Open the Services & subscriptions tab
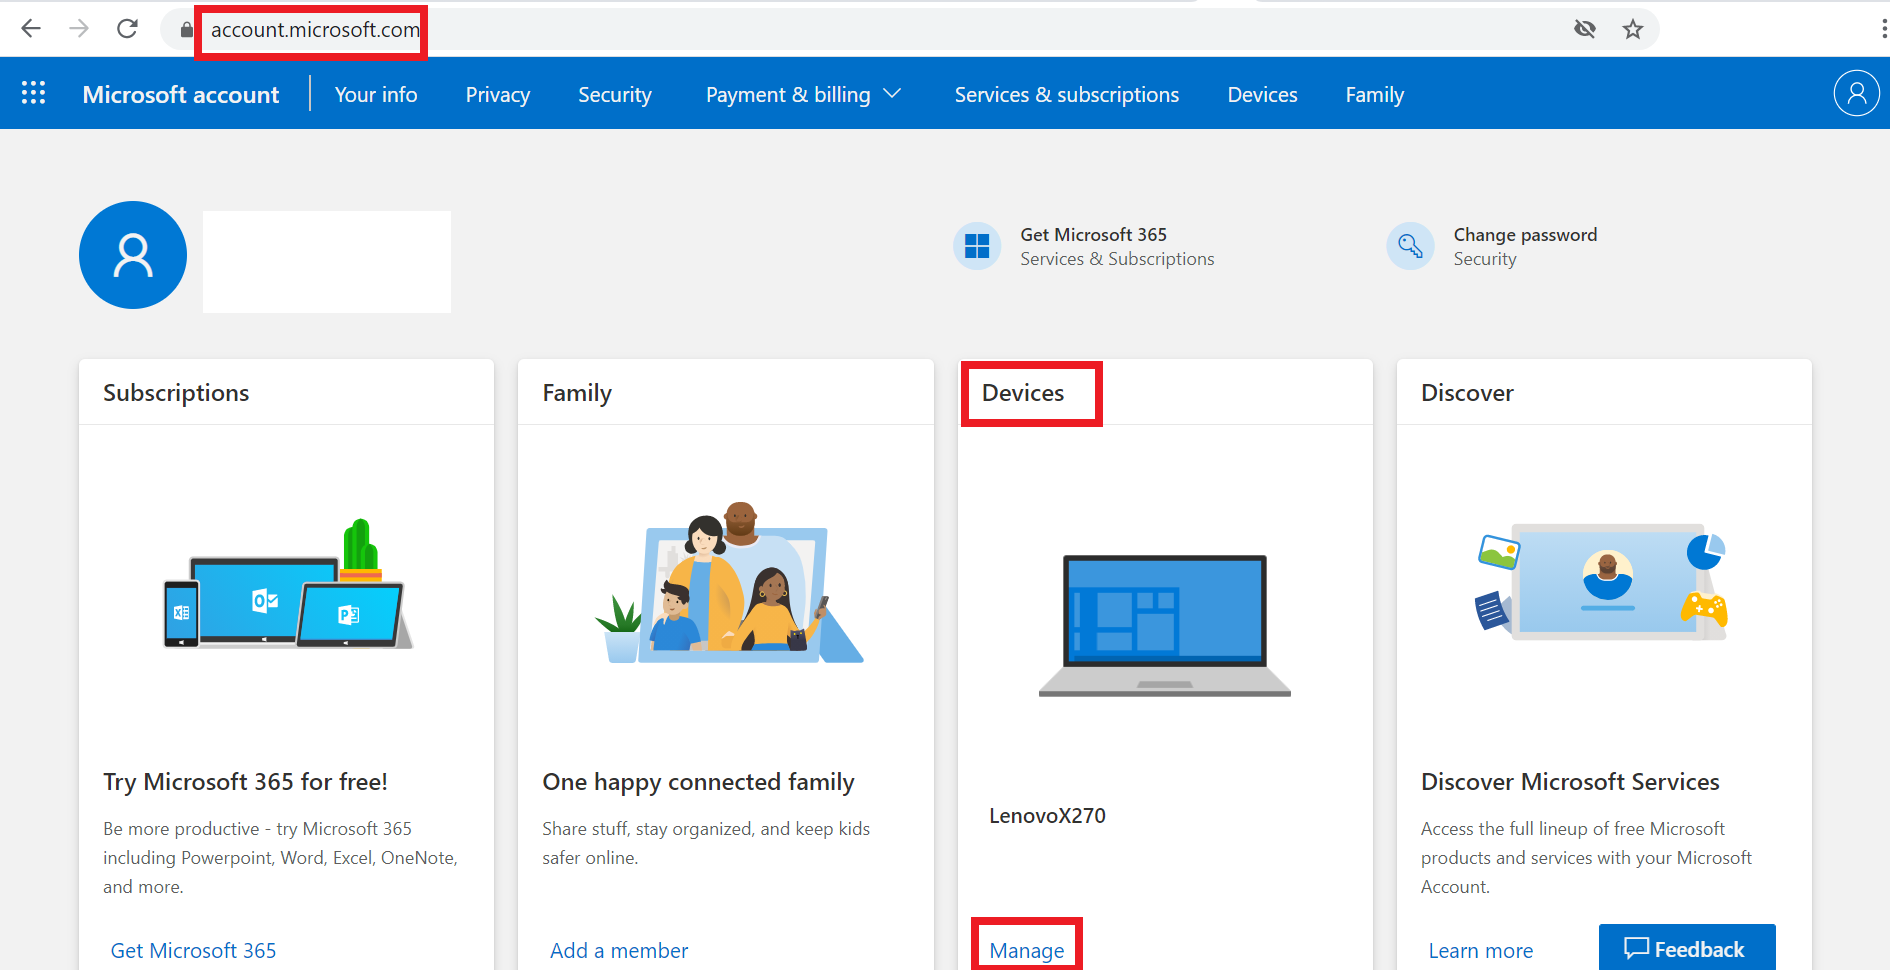The width and height of the screenshot is (1890, 970). point(1067,95)
